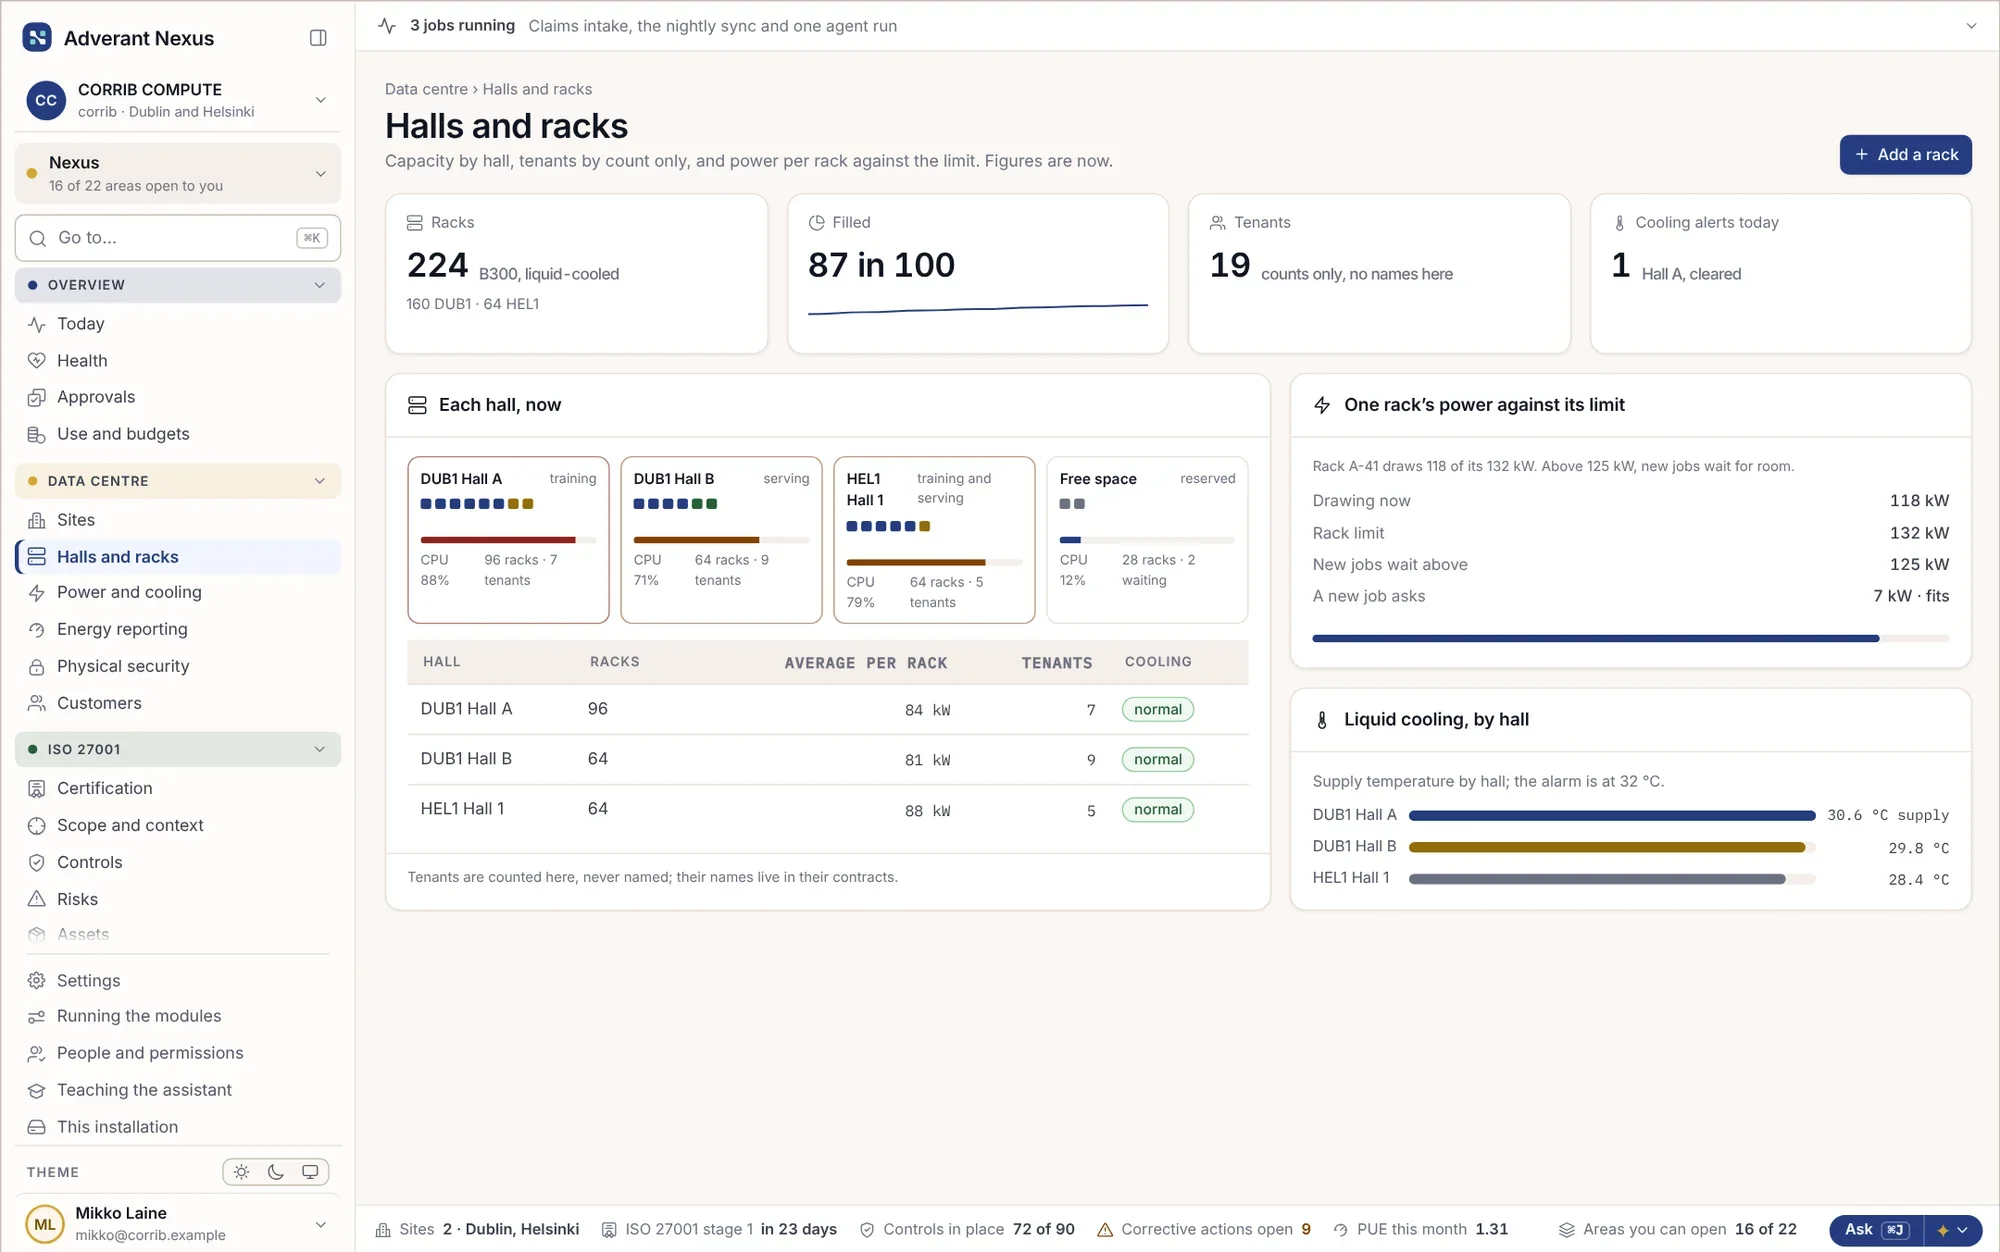Open This installation page
The width and height of the screenshot is (2000, 1252).
tap(178, 1127)
